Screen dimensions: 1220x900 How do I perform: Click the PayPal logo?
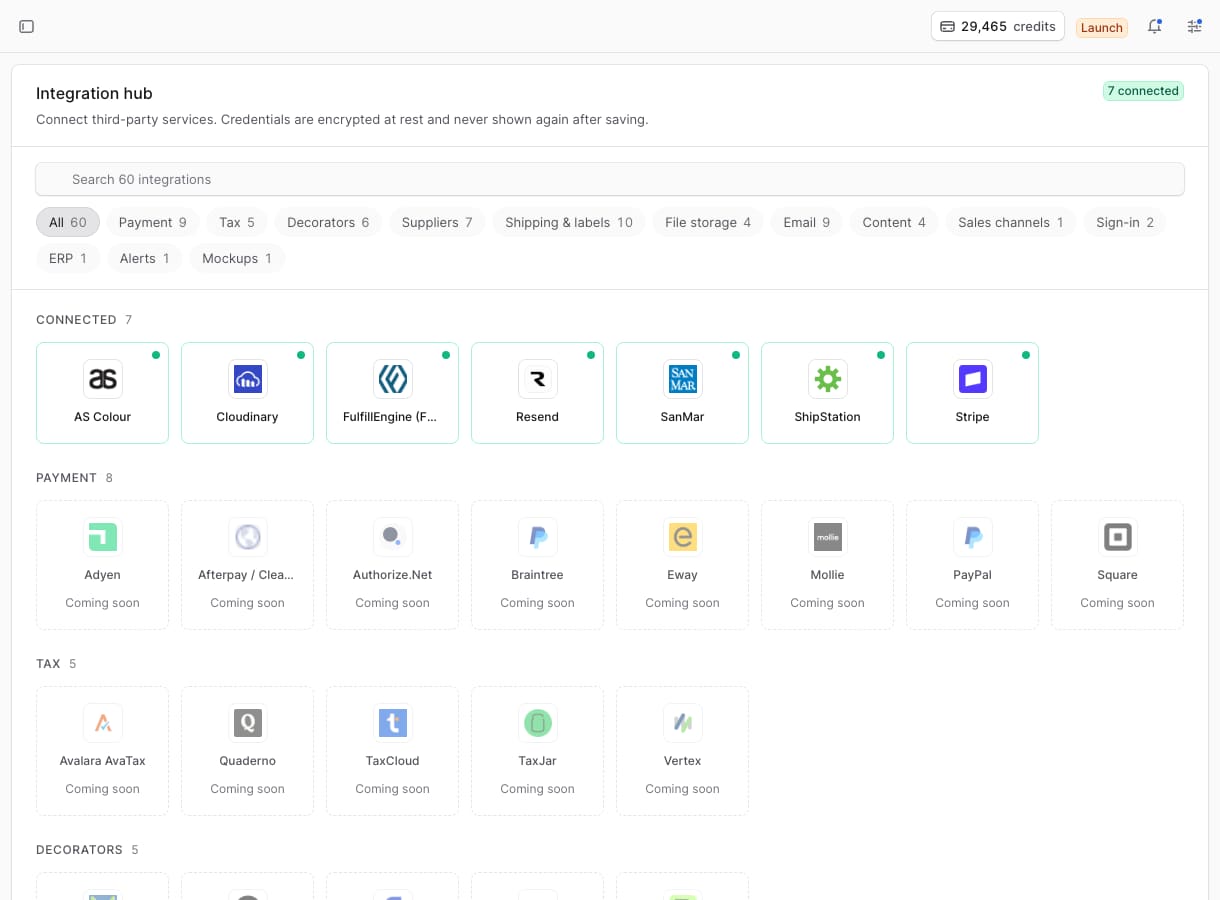[973, 537]
